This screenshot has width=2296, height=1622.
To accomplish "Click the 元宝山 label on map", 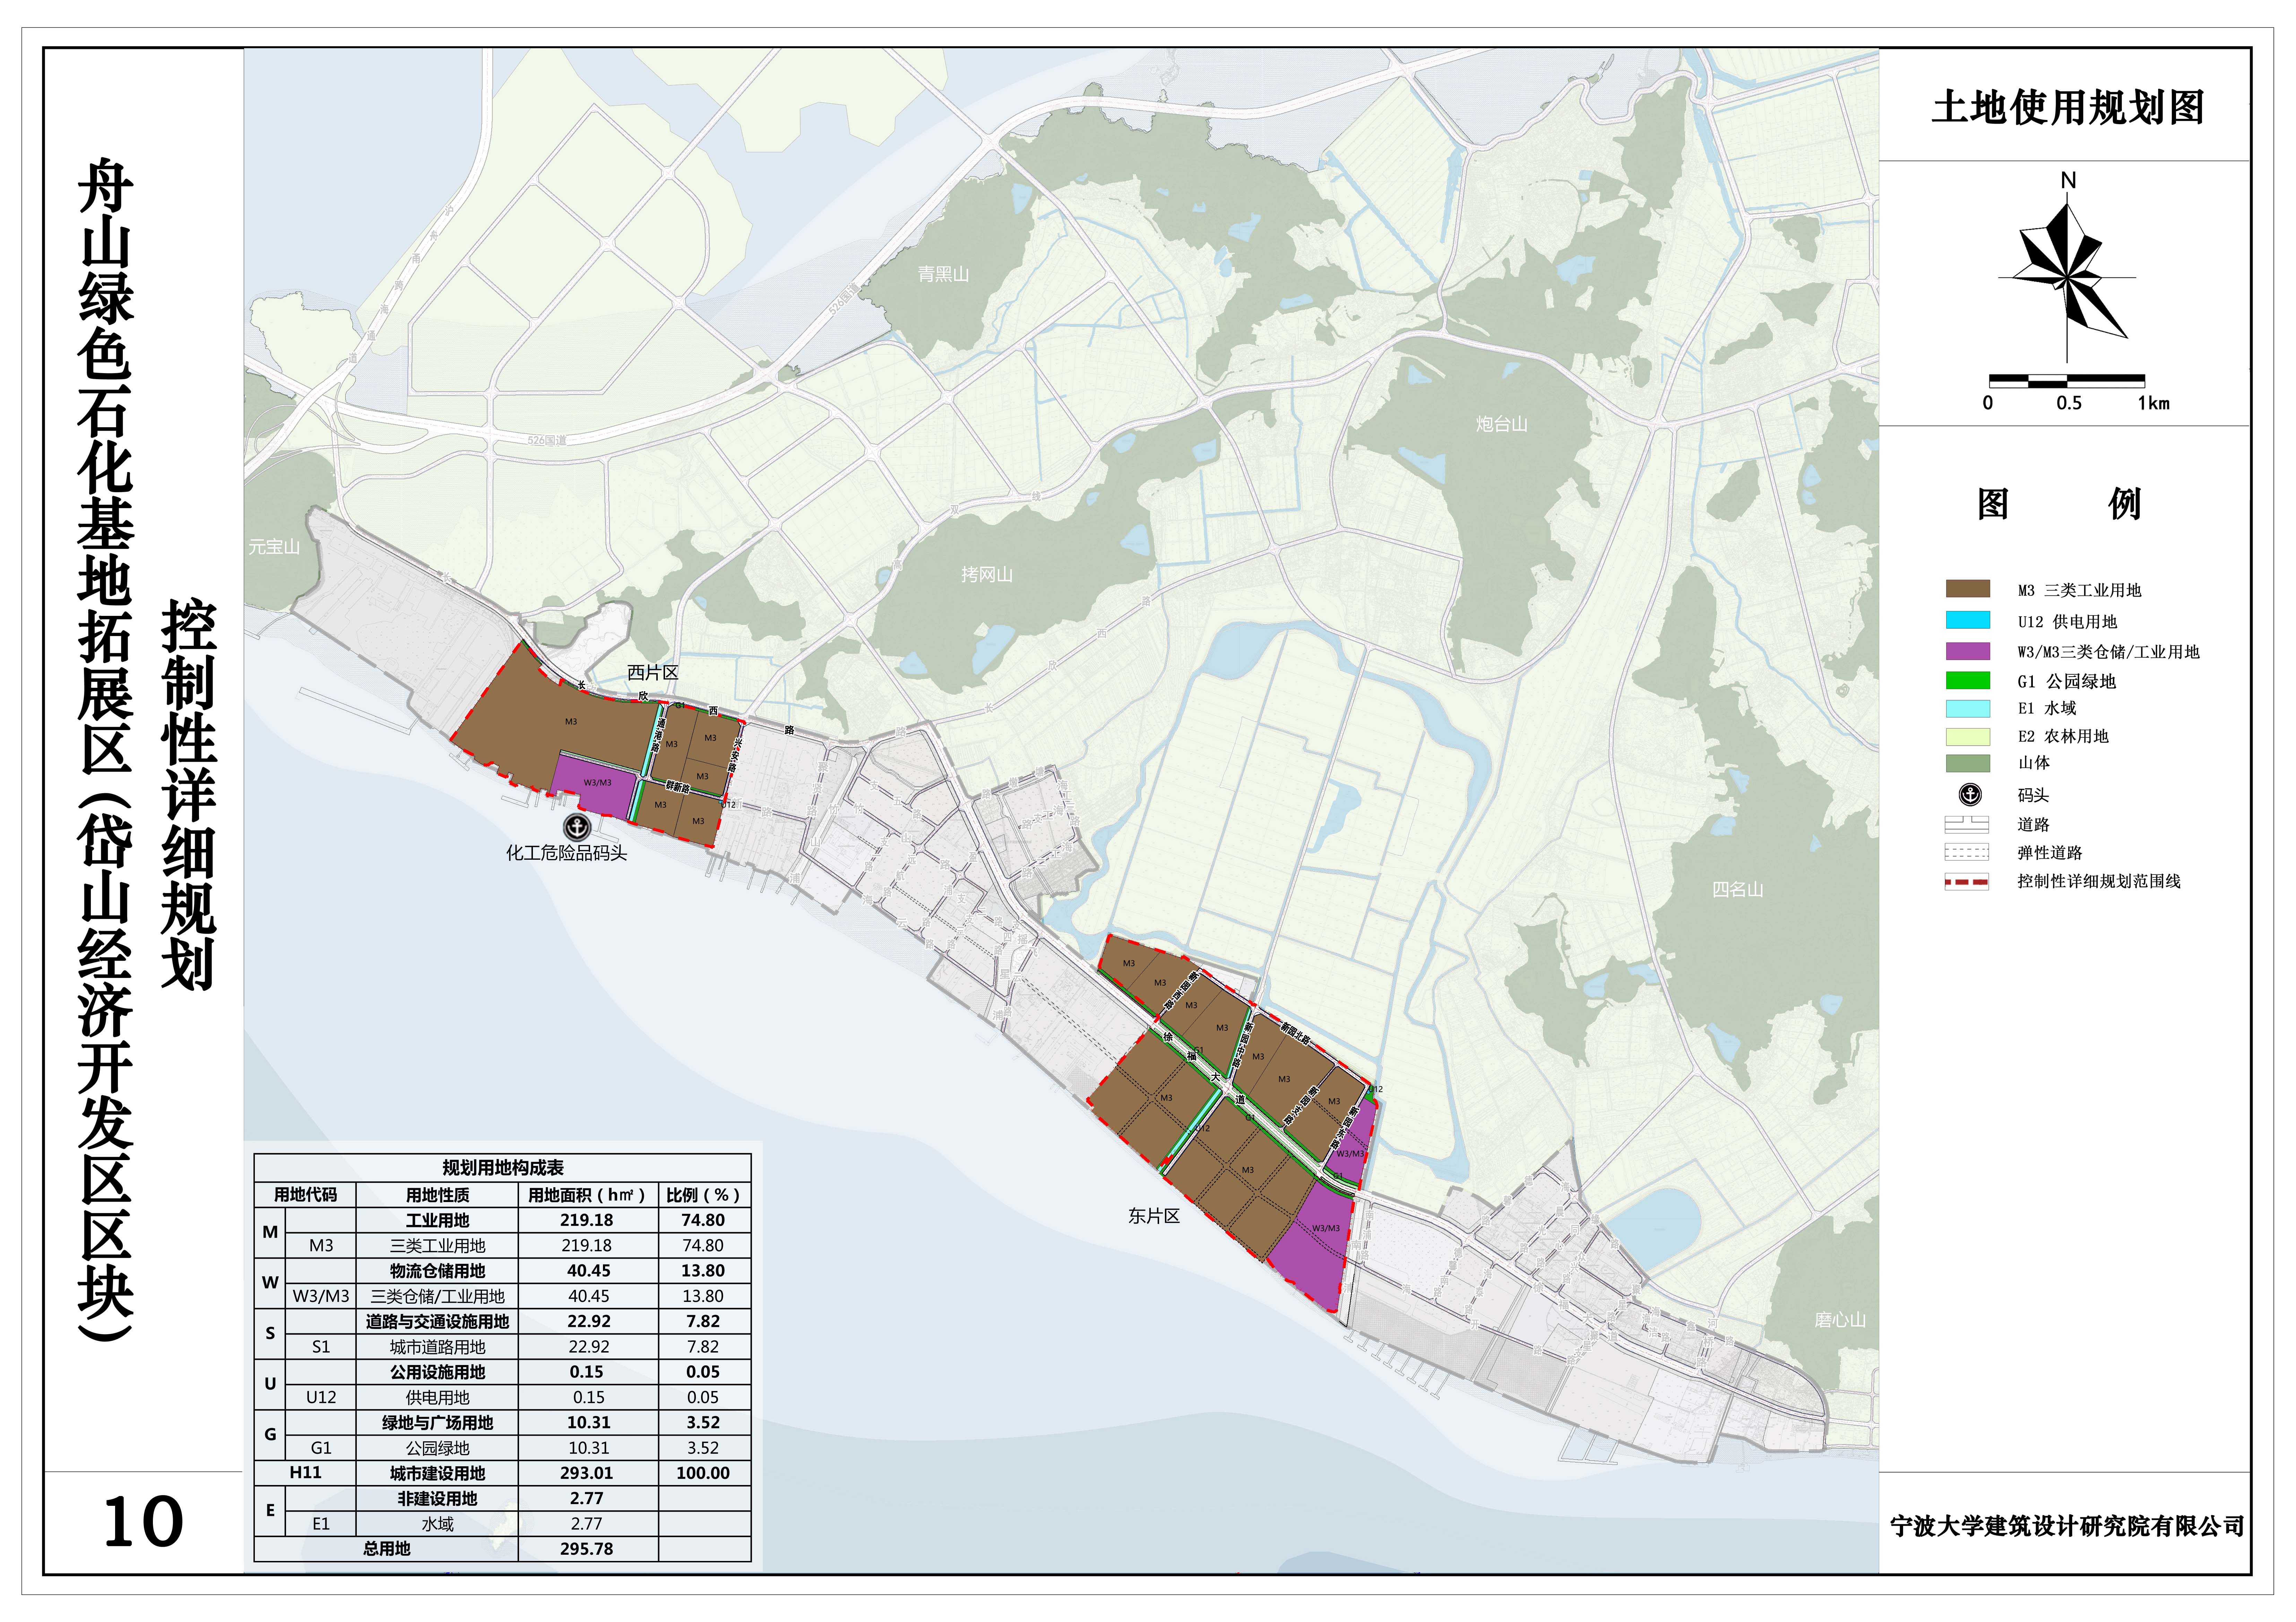I will (x=274, y=547).
